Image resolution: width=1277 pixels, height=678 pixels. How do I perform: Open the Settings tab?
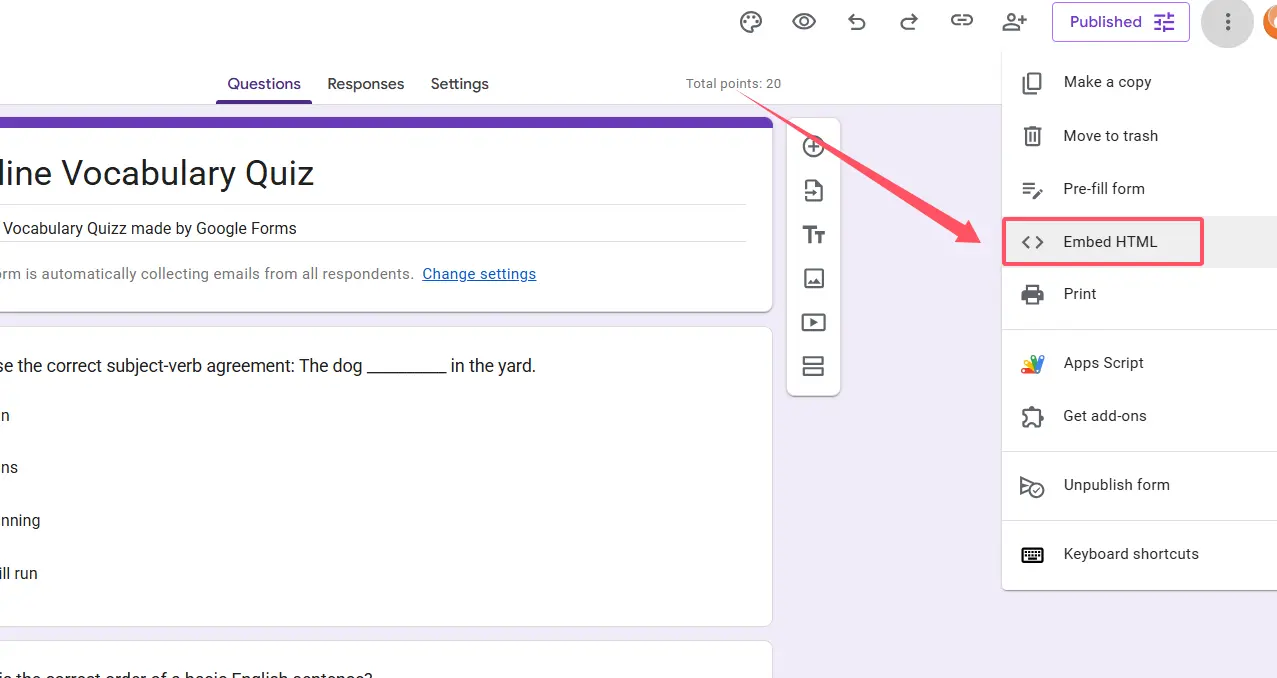pos(460,84)
